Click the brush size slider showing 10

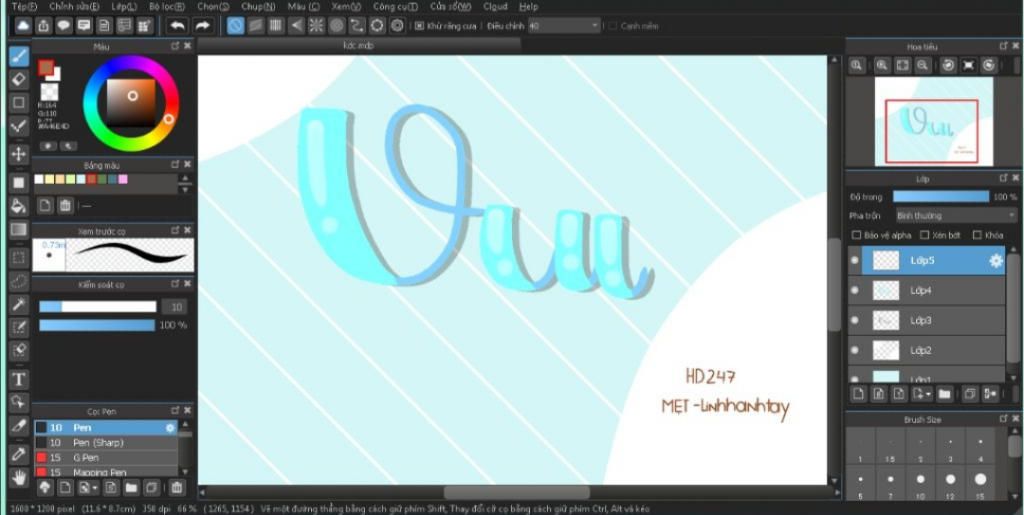(98, 307)
